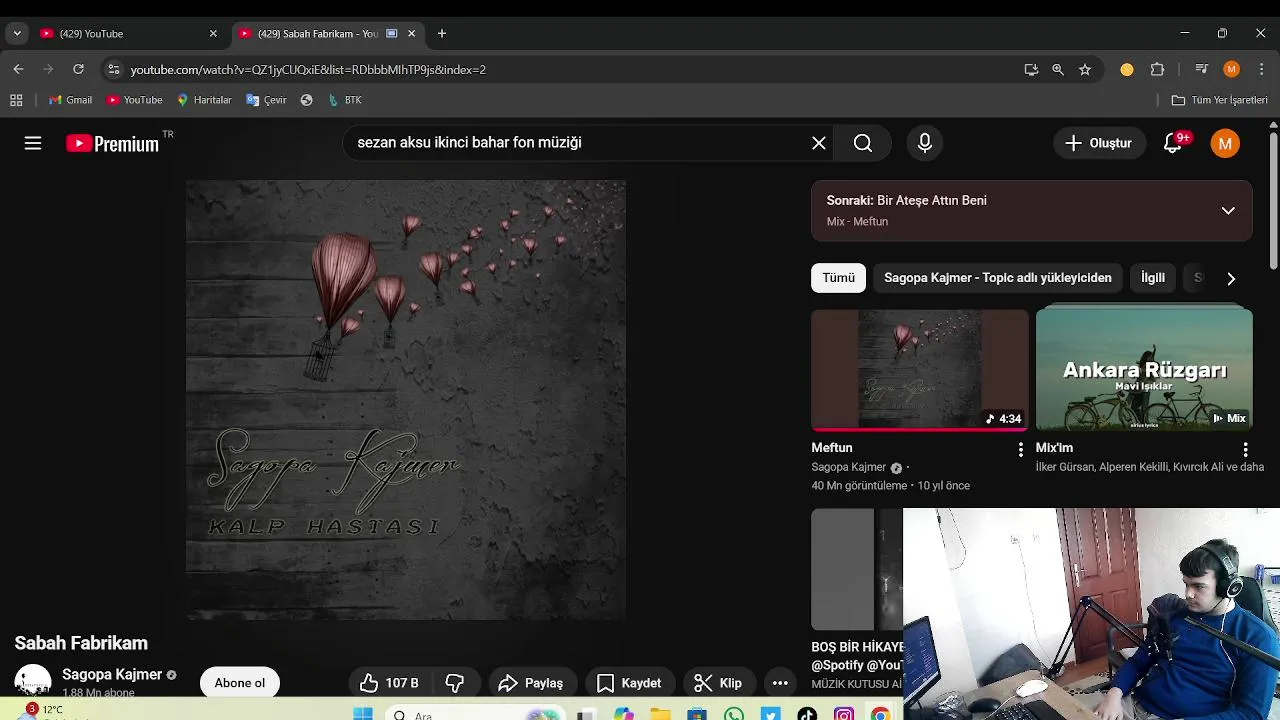
Task: Open Gmail bookmark
Action: point(70,100)
